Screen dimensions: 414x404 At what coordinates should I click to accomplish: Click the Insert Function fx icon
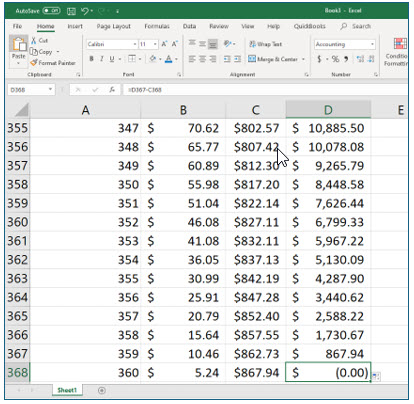(112, 90)
